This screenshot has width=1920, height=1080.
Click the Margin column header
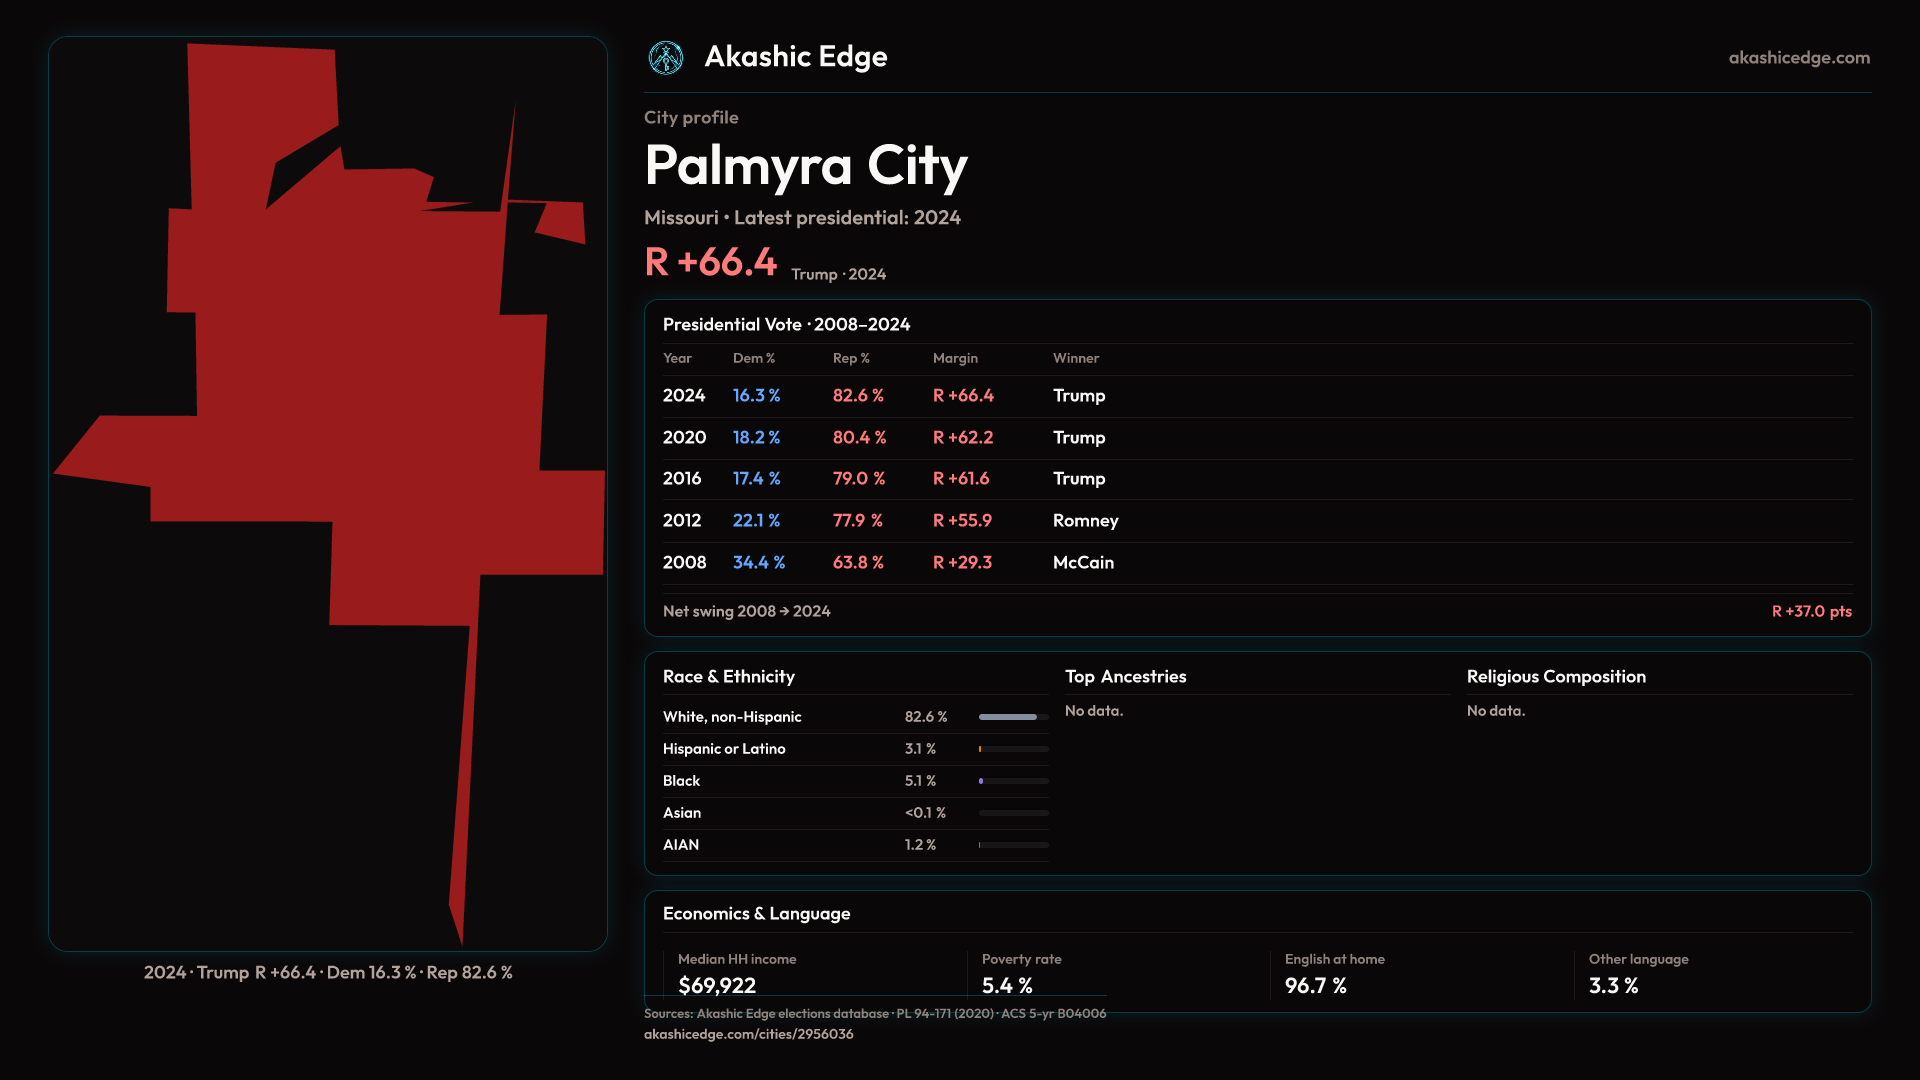click(x=955, y=358)
